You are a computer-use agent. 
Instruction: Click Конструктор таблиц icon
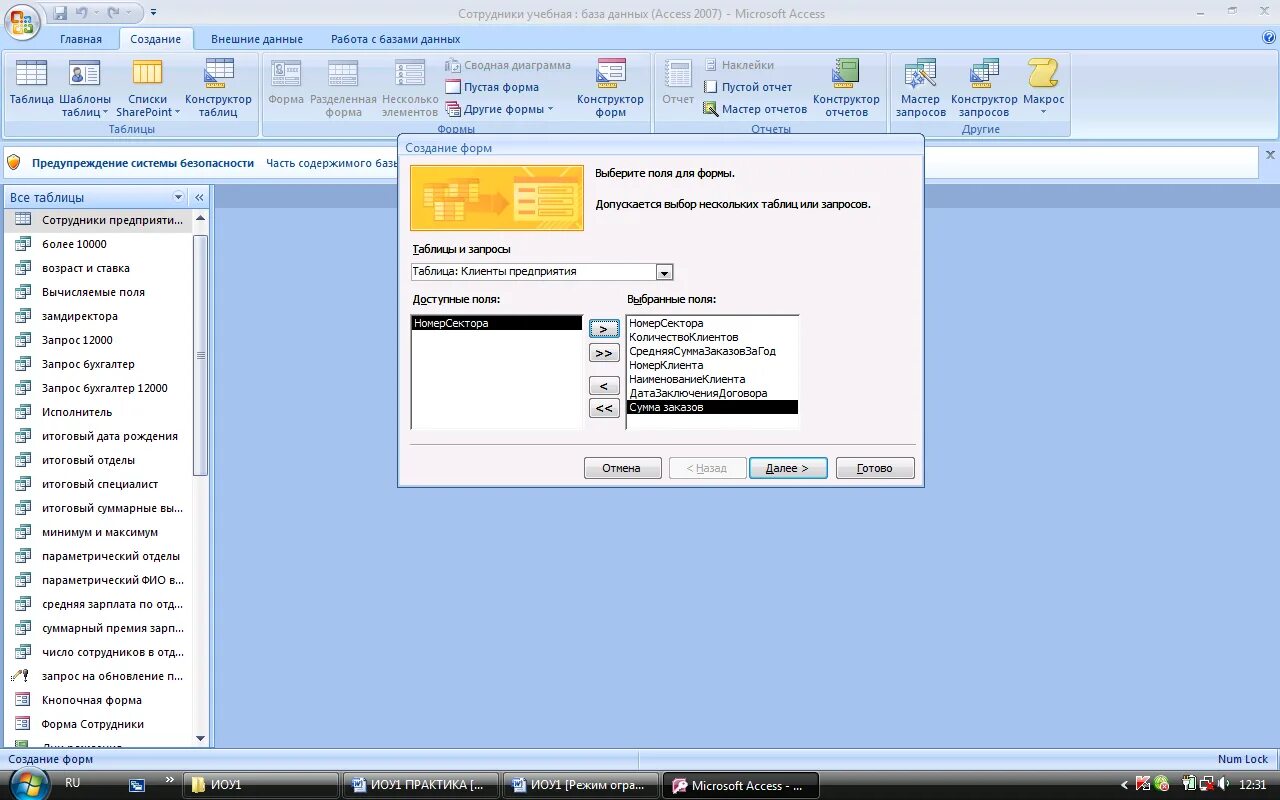coord(218,89)
